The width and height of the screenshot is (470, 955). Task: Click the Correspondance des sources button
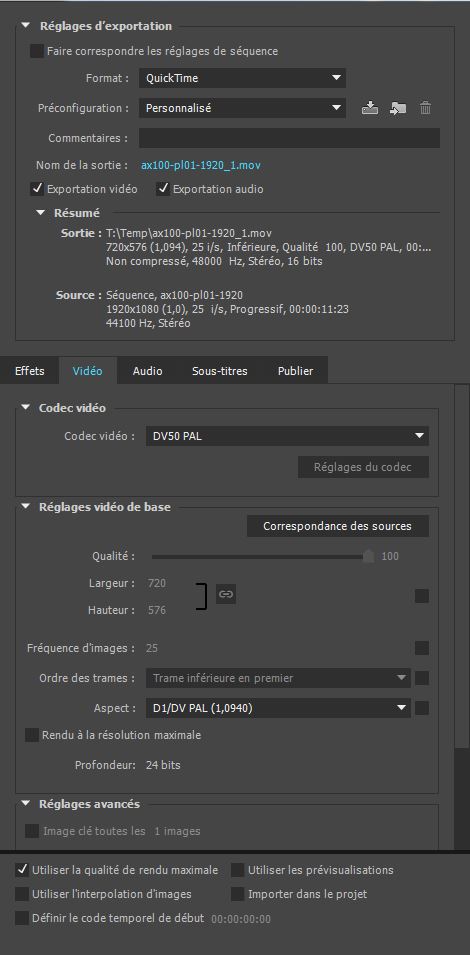[x=338, y=526]
